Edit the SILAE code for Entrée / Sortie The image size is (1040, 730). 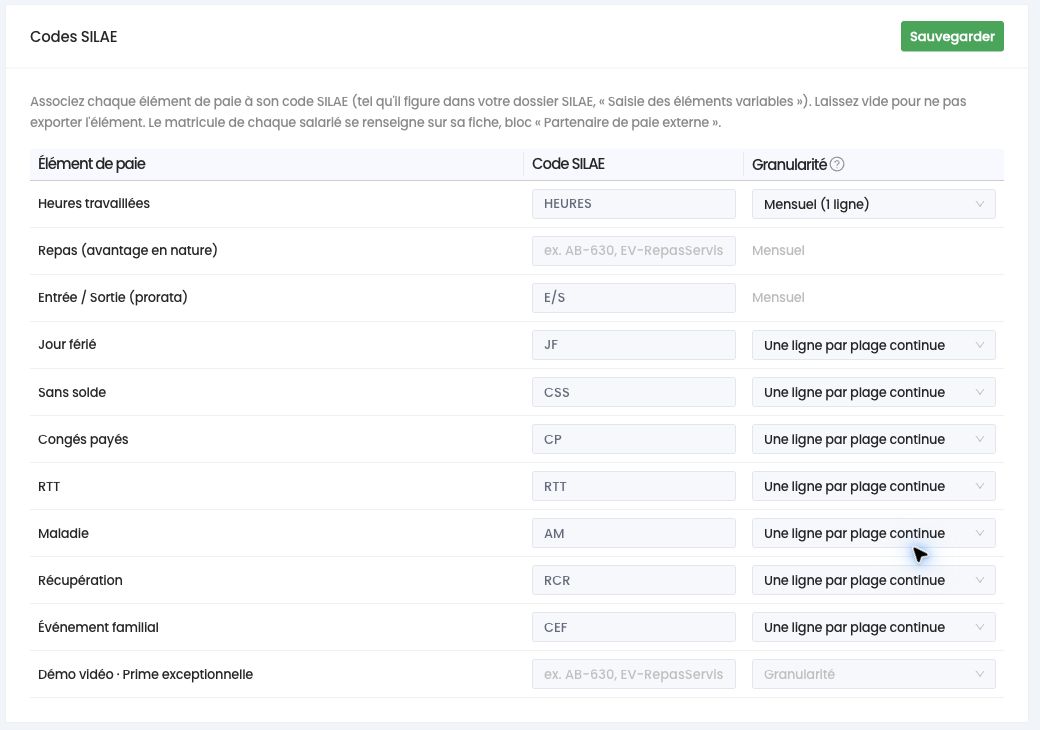click(x=633, y=298)
